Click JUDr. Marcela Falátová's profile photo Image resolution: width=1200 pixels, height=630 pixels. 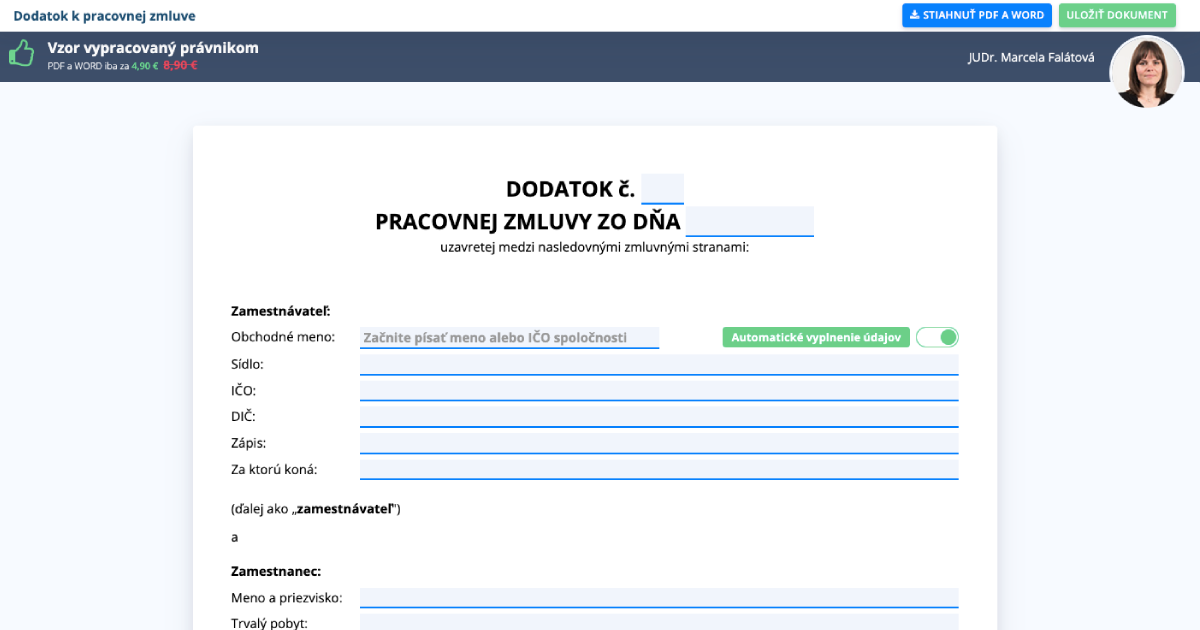[1146, 71]
